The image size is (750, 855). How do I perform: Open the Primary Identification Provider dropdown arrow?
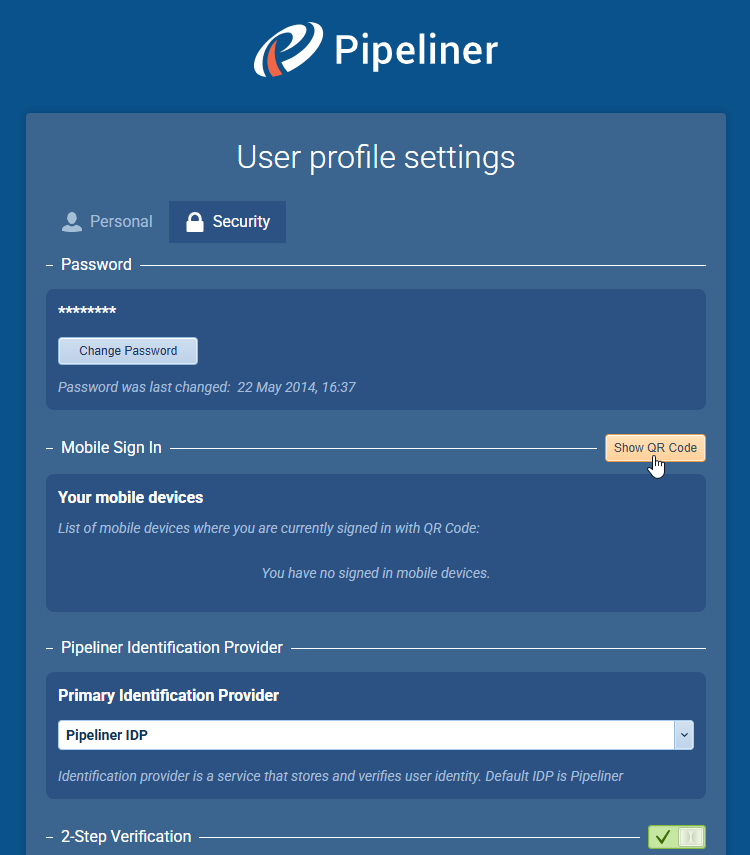click(x=684, y=735)
